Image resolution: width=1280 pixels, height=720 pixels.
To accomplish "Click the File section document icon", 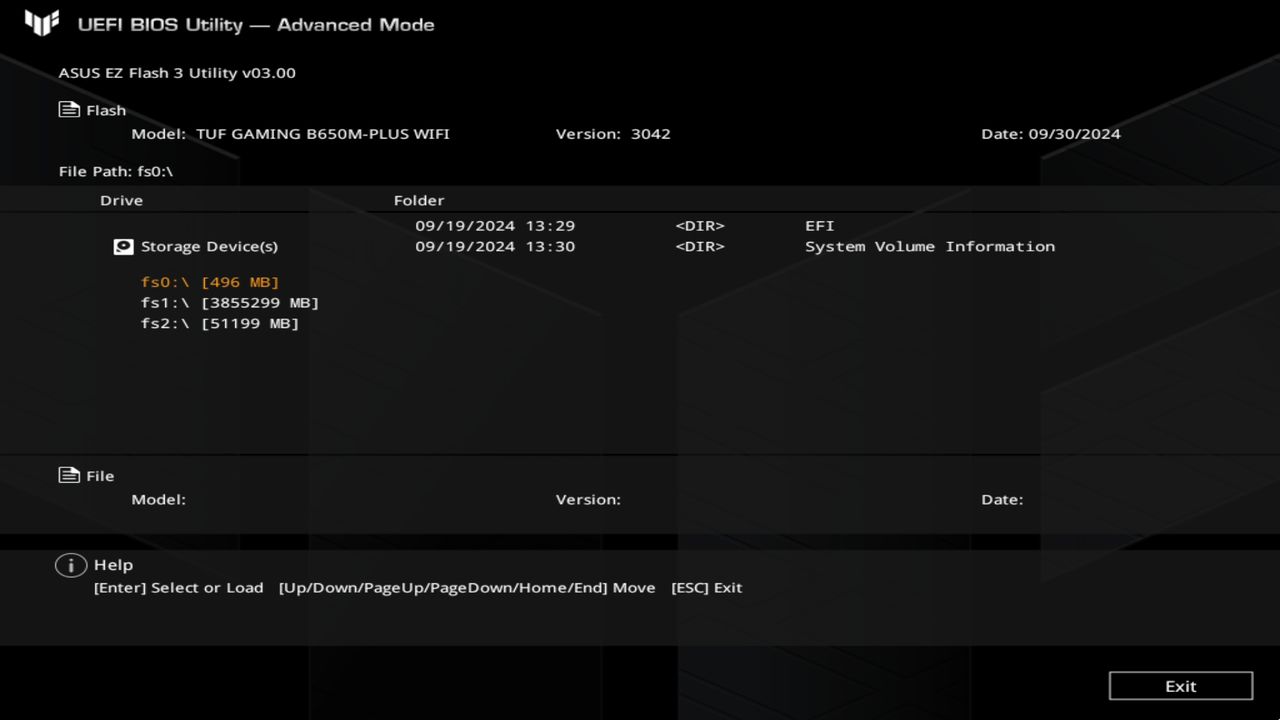I will (x=69, y=476).
